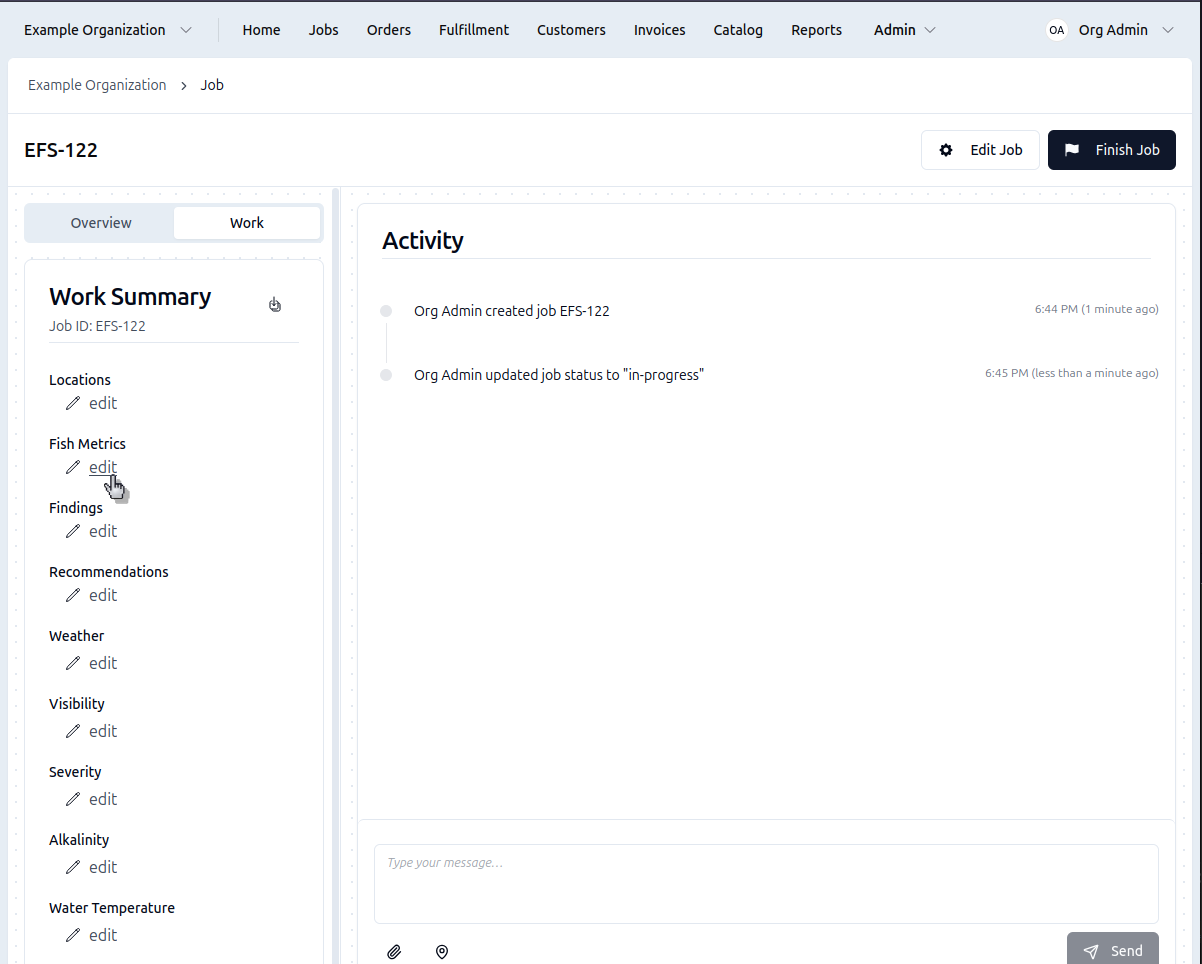
Task: Click edit link under Recommendations
Action: [x=103, y=595]
